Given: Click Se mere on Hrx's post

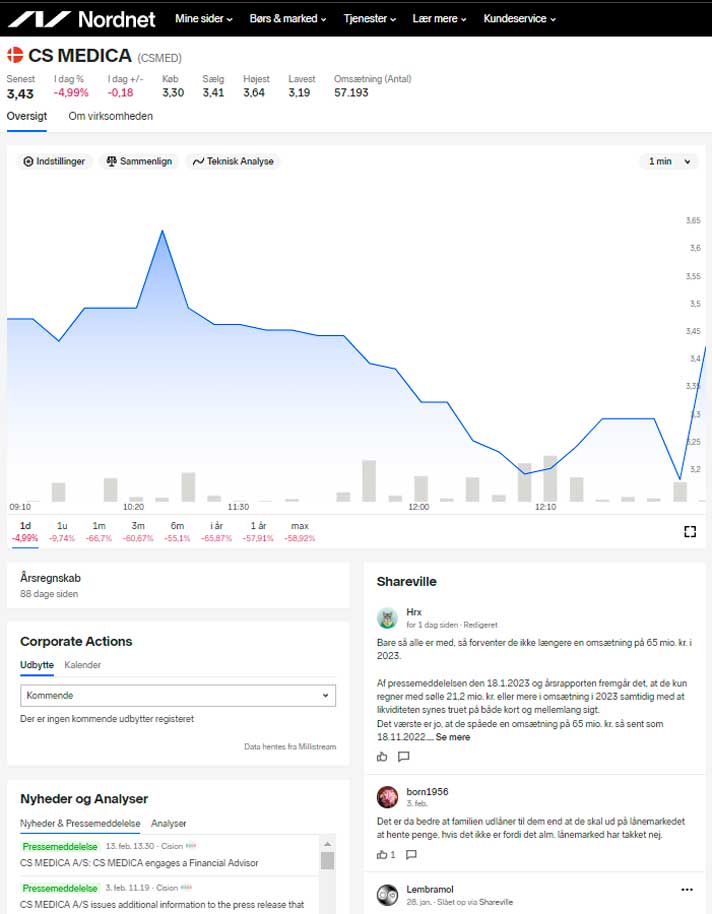Looking at the screenshot, I should (x=453, y=737).
